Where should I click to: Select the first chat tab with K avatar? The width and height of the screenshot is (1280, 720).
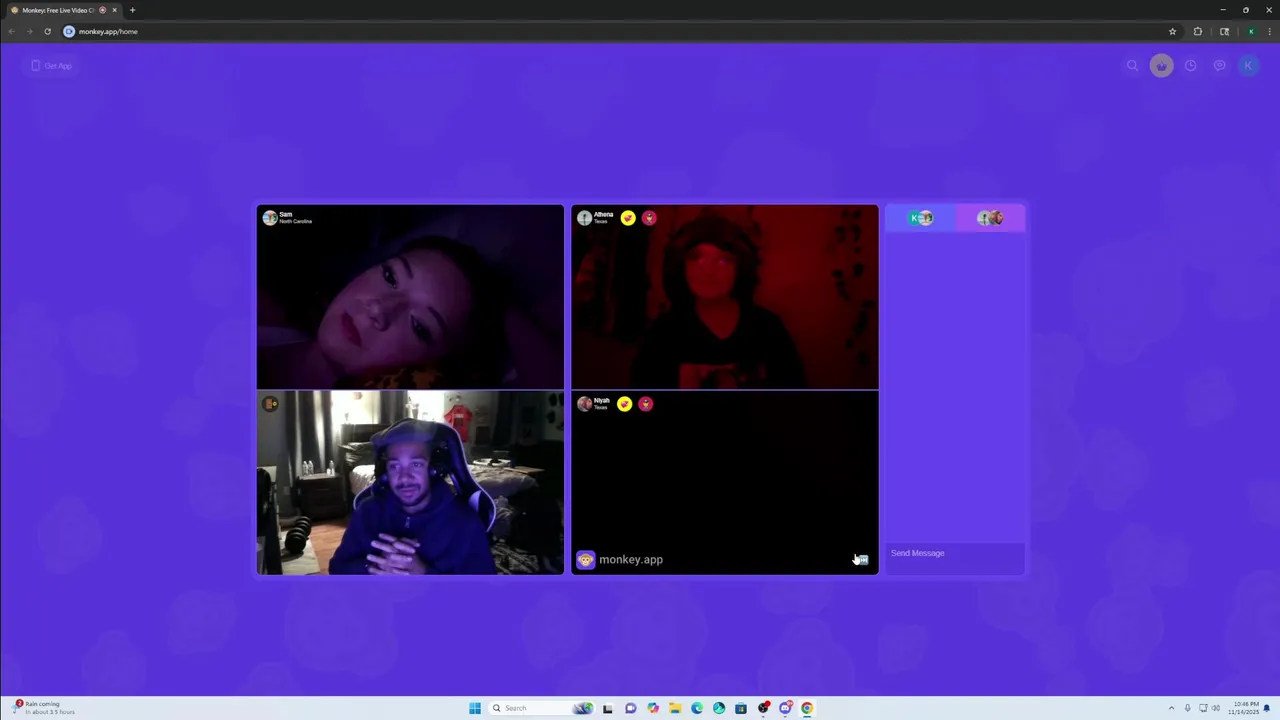pos(921,218)
